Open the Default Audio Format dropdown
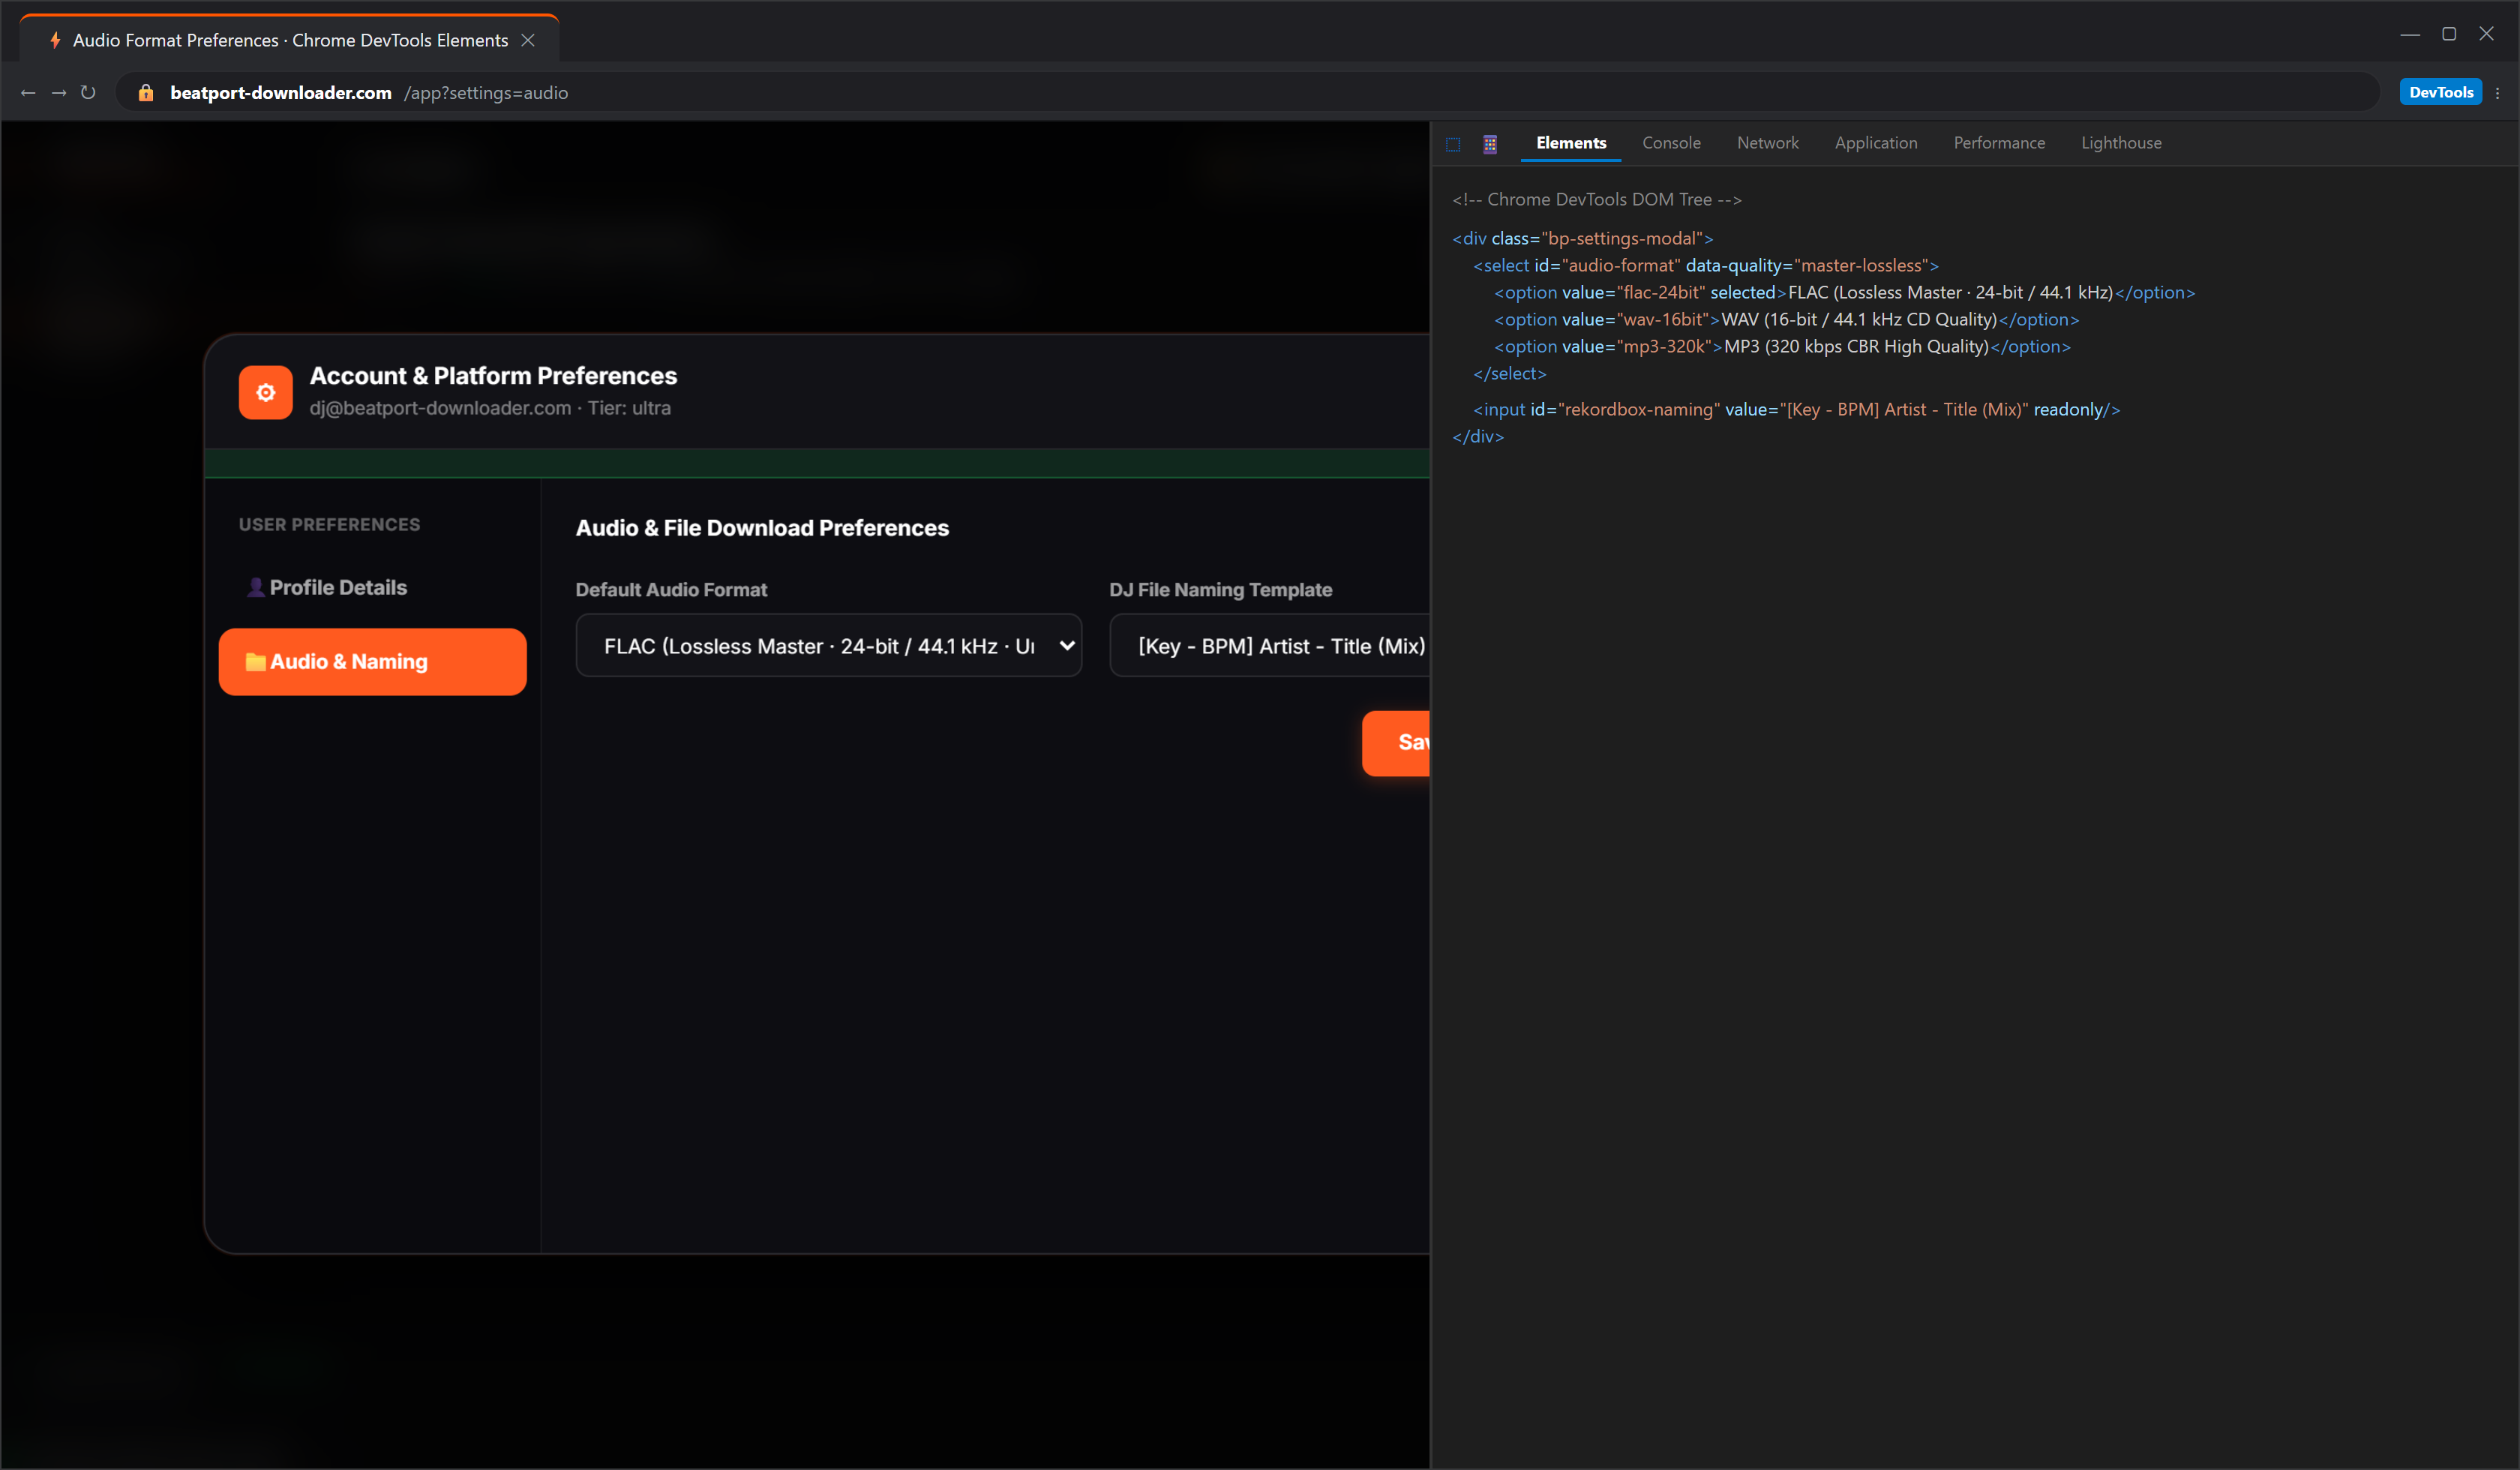2520x1470 pixels. click(x=828, y=645)
